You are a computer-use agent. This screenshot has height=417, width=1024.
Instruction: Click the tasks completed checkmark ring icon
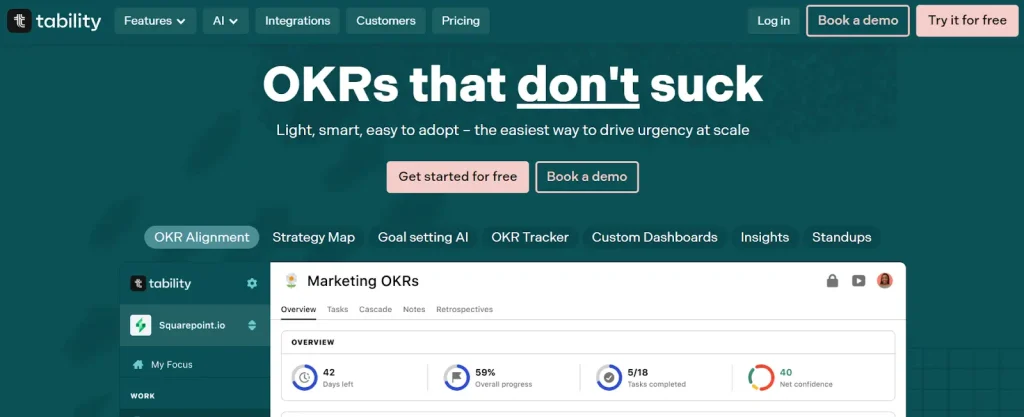pos(609,378)
